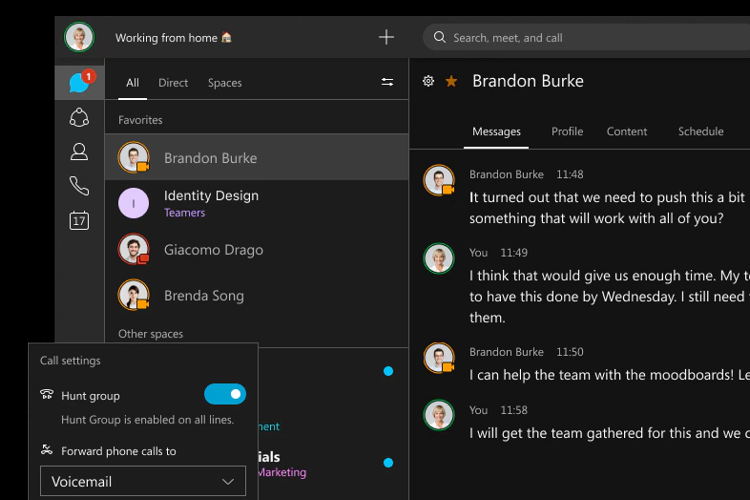The image size is (750, 500).
Task: Open the filter icon in spaces list
Action: click(x=387, y=83)
